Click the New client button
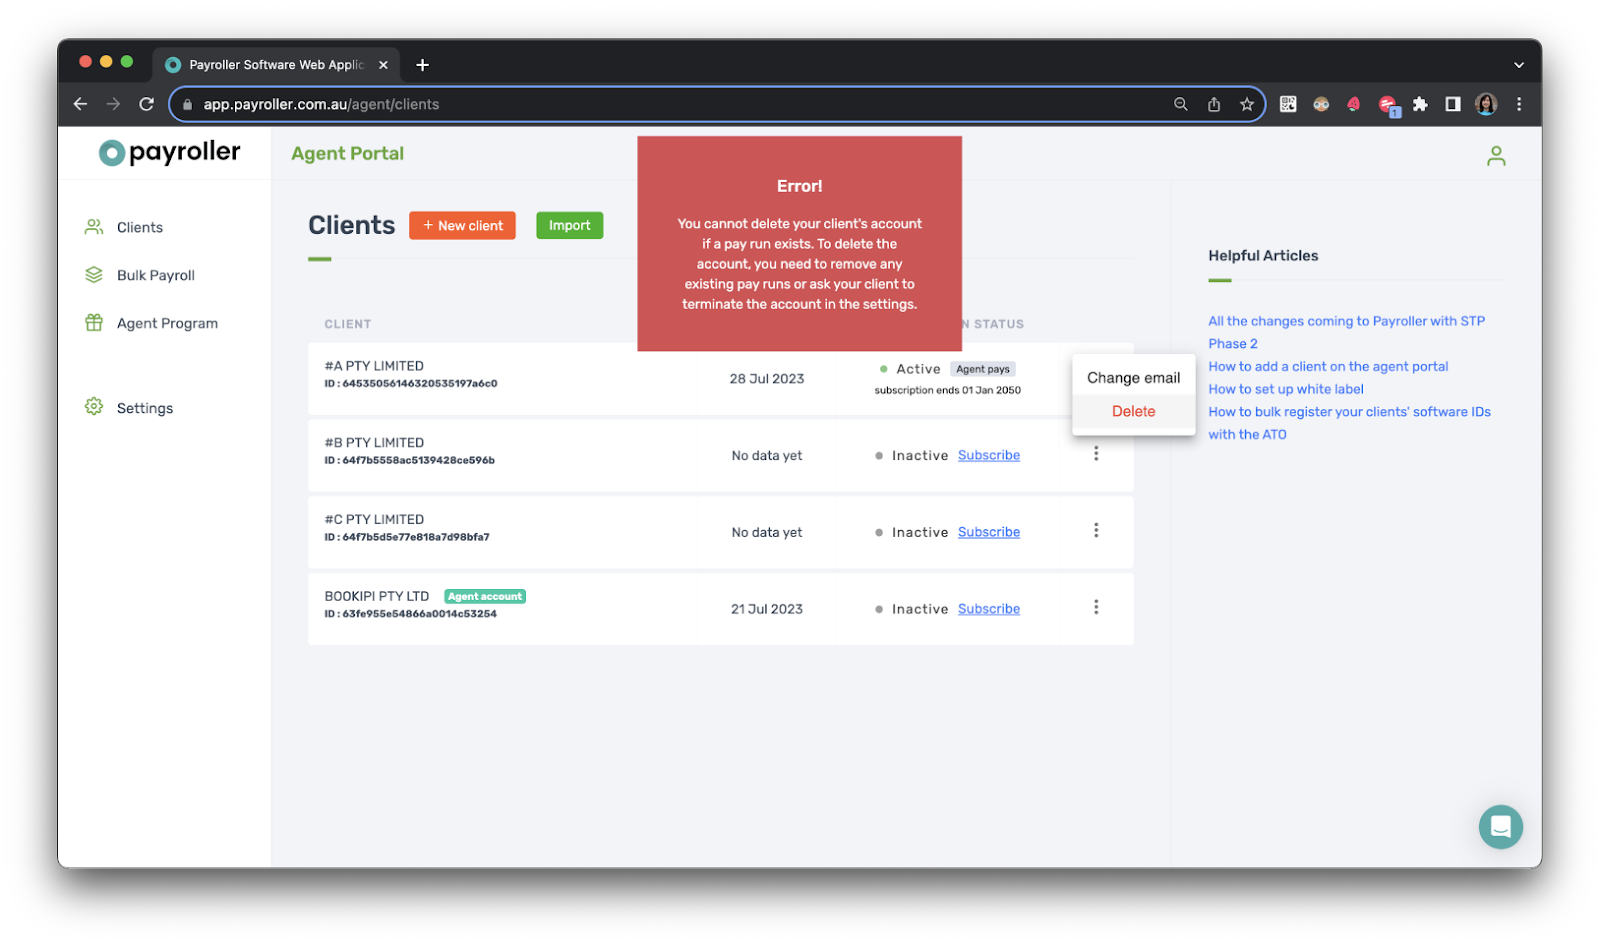The image size is (1600, 944). 462,226
